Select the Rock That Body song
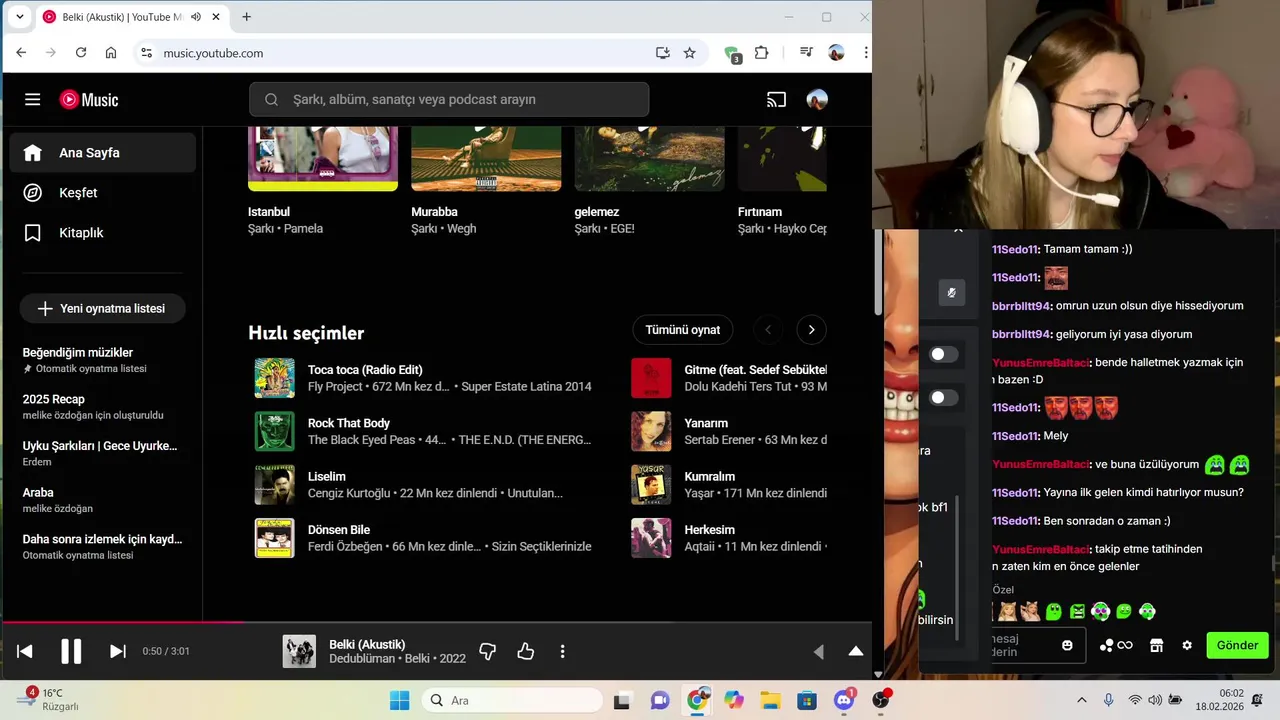 click(x=349, y=423)
